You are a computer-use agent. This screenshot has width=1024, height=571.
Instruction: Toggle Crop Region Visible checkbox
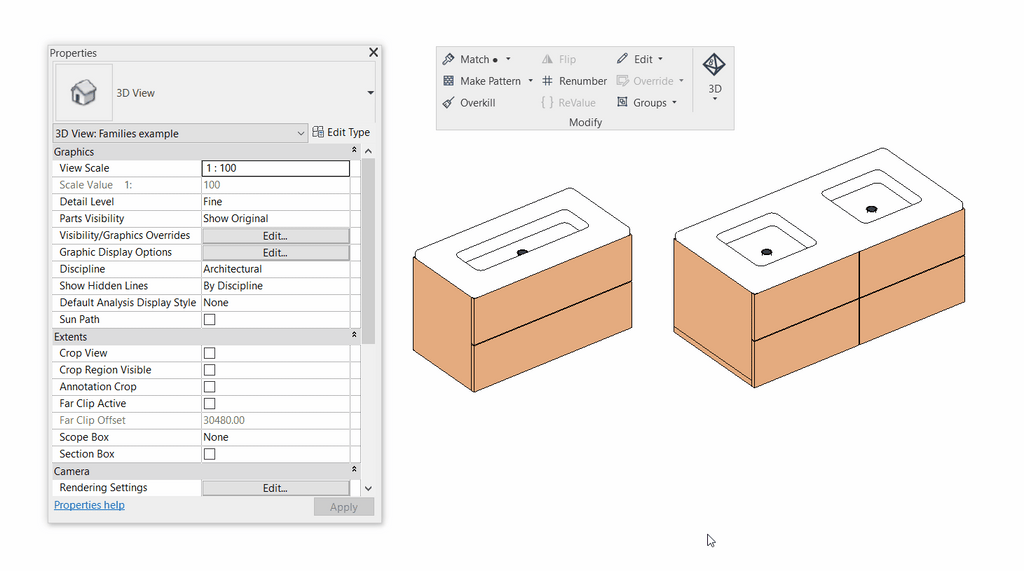(x=210, y=370)
